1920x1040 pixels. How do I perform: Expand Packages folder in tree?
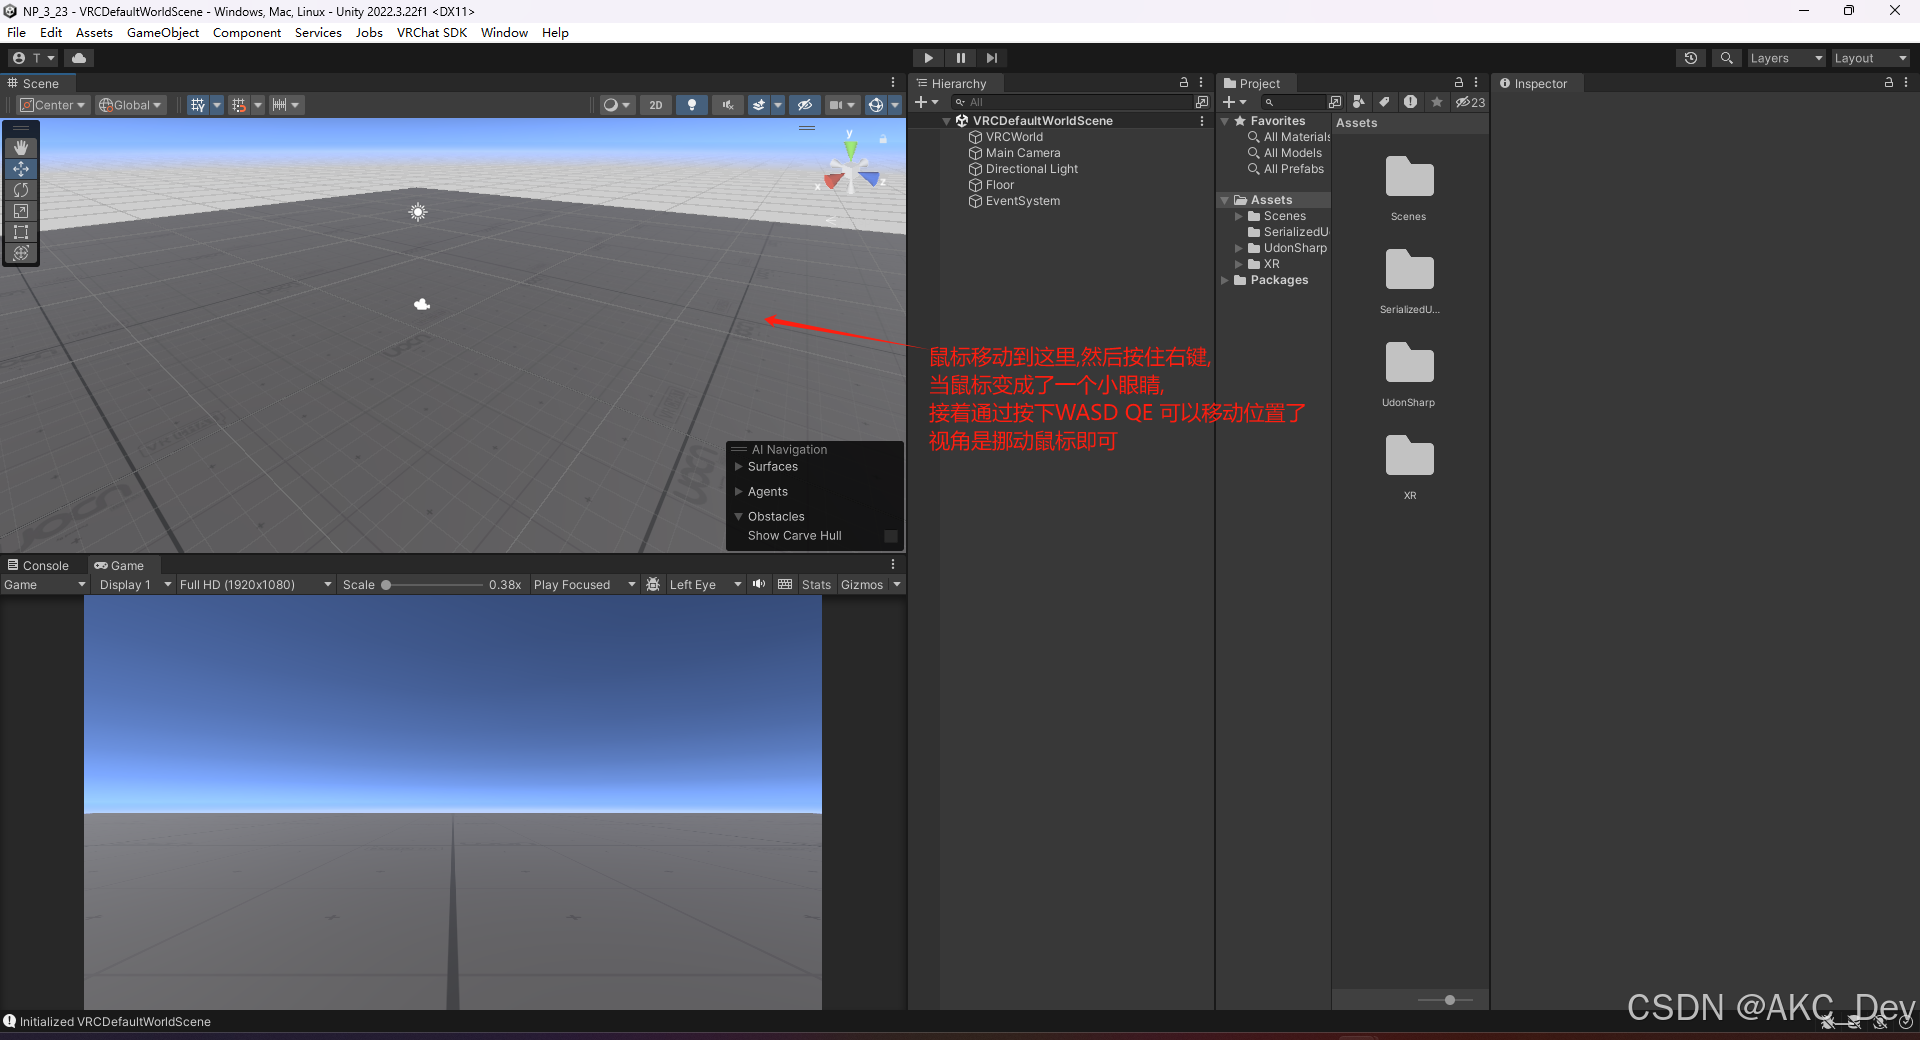point(1225,280)
